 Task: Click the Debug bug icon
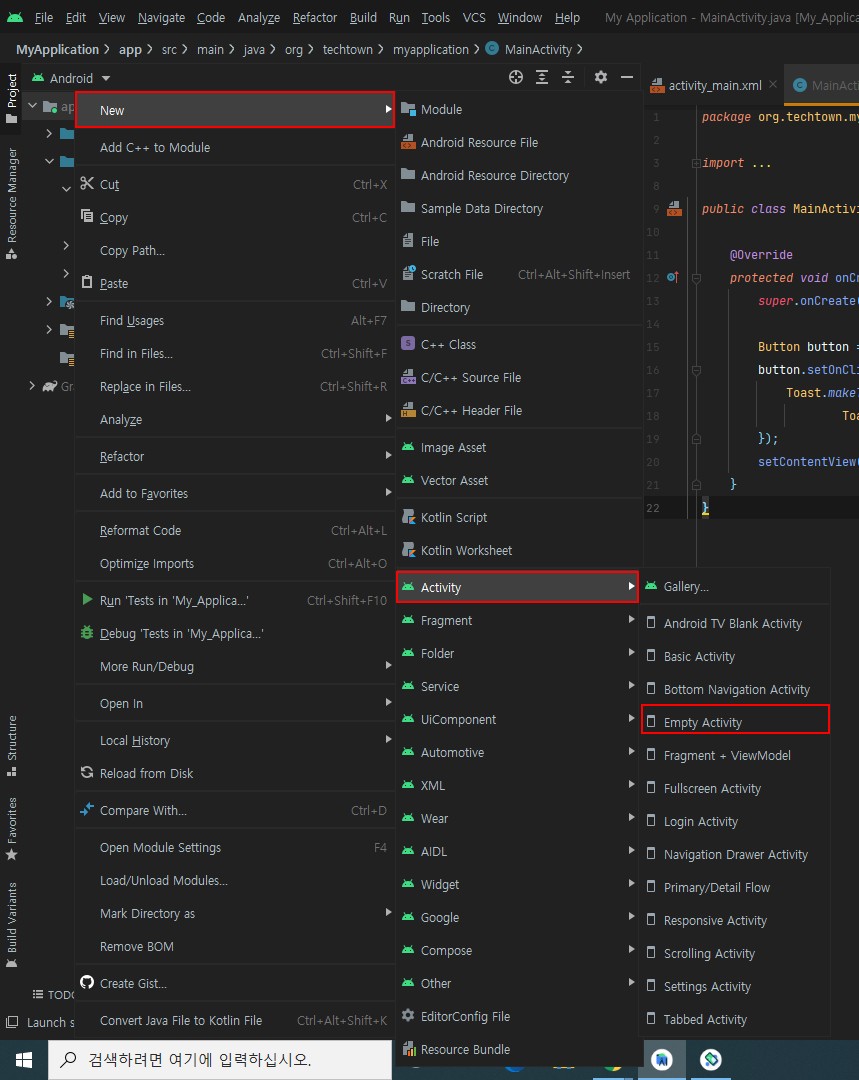click(x=87, y=632)
